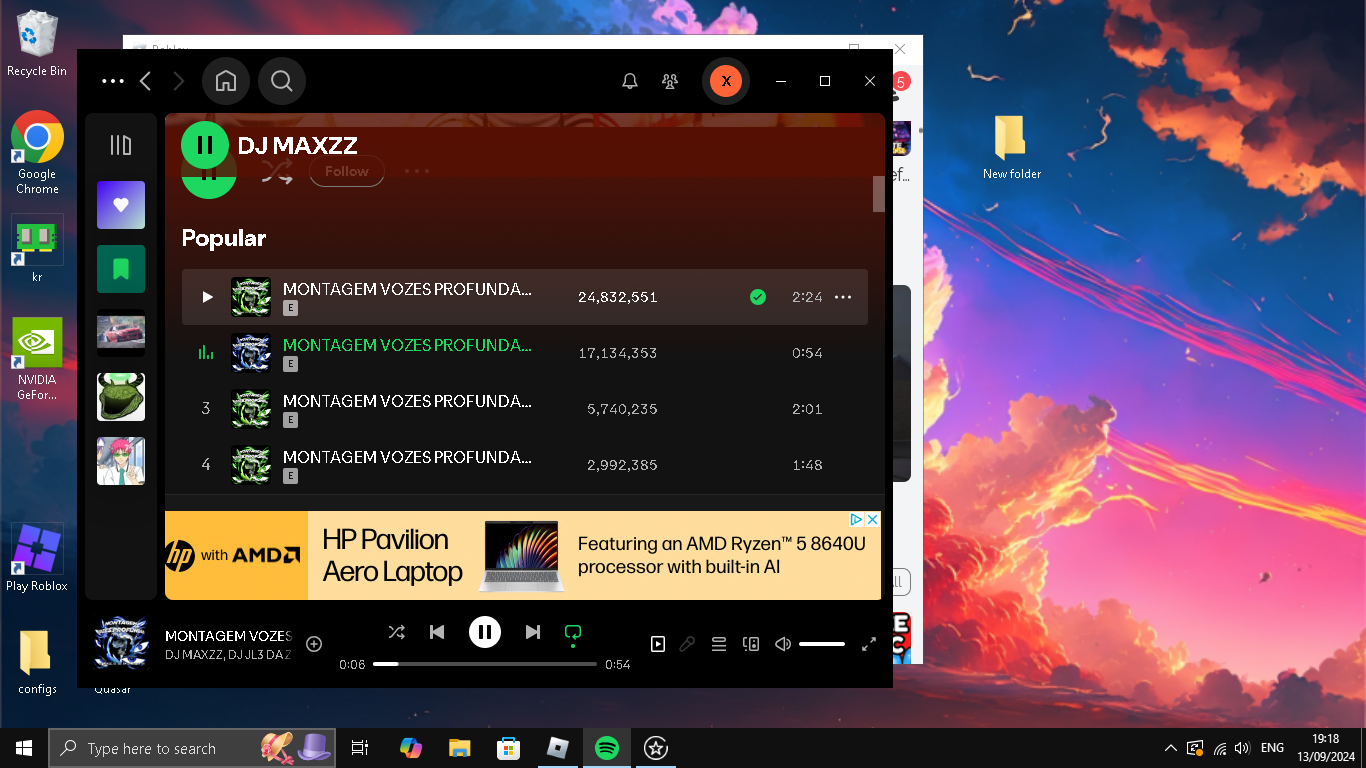
Task: Adjust the Spotify volume slider
Action: click(822, 644)
